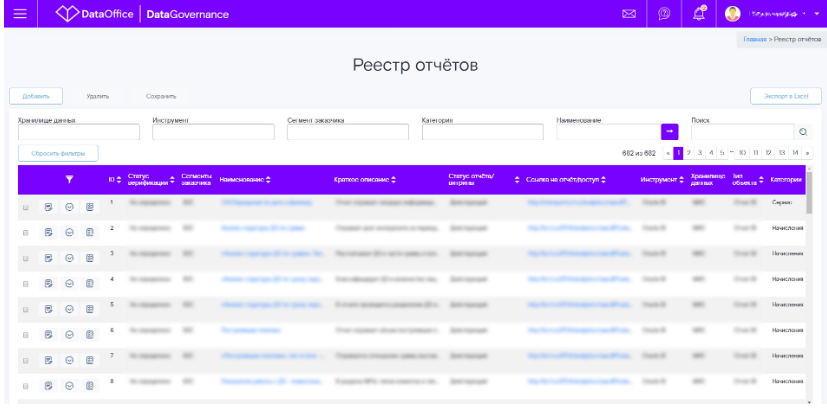
Task: Tick the checkbox for row 2
Action: point(25,233)
